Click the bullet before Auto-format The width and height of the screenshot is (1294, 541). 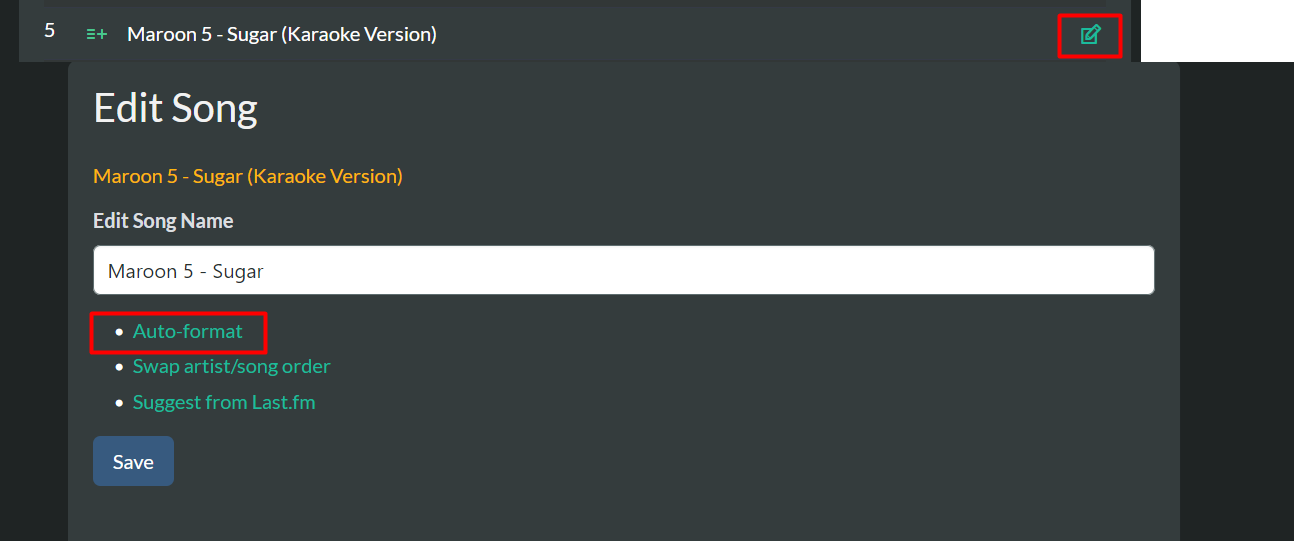(x=119, y=331)
